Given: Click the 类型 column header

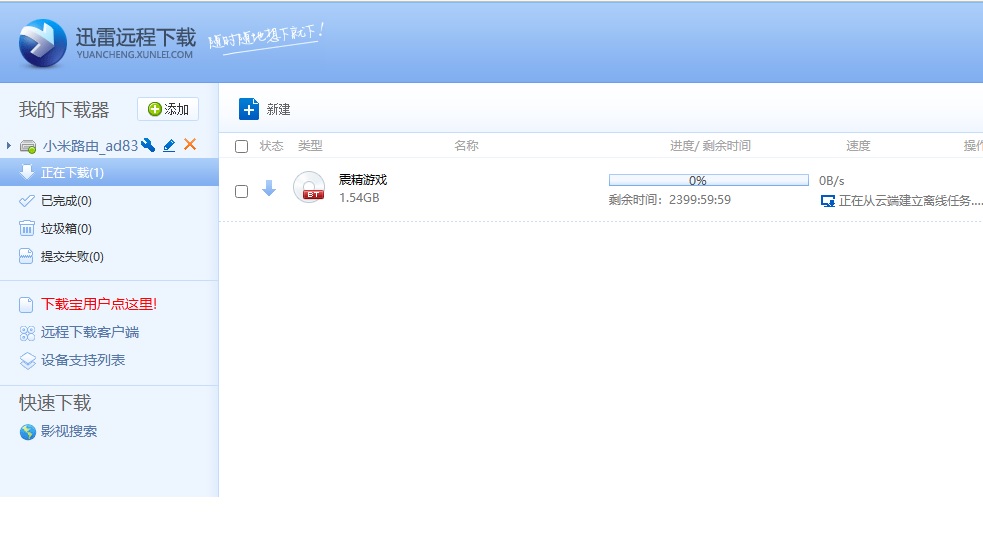Looking at the screenshot, I should coord(310,146).
